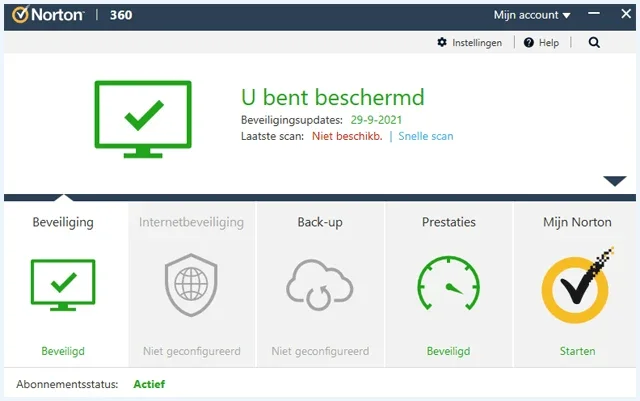The width and height of the screenshot is (640, 401).
Task: Click the Beveiliging green monitor icon
Action: 63,284
